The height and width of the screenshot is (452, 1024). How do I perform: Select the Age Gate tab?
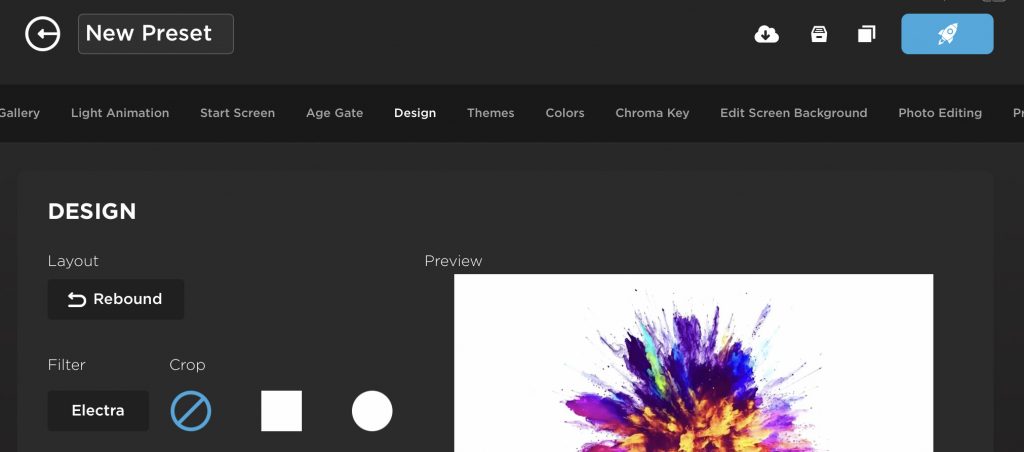point(334,113)
